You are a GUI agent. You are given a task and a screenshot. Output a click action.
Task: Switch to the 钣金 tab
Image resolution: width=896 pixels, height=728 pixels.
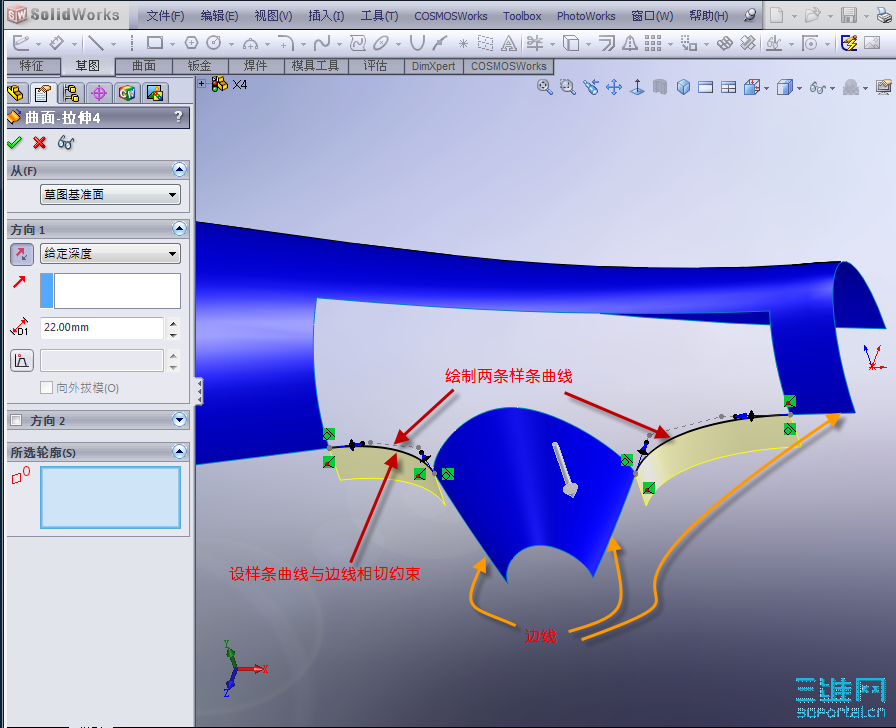point(199,66)
